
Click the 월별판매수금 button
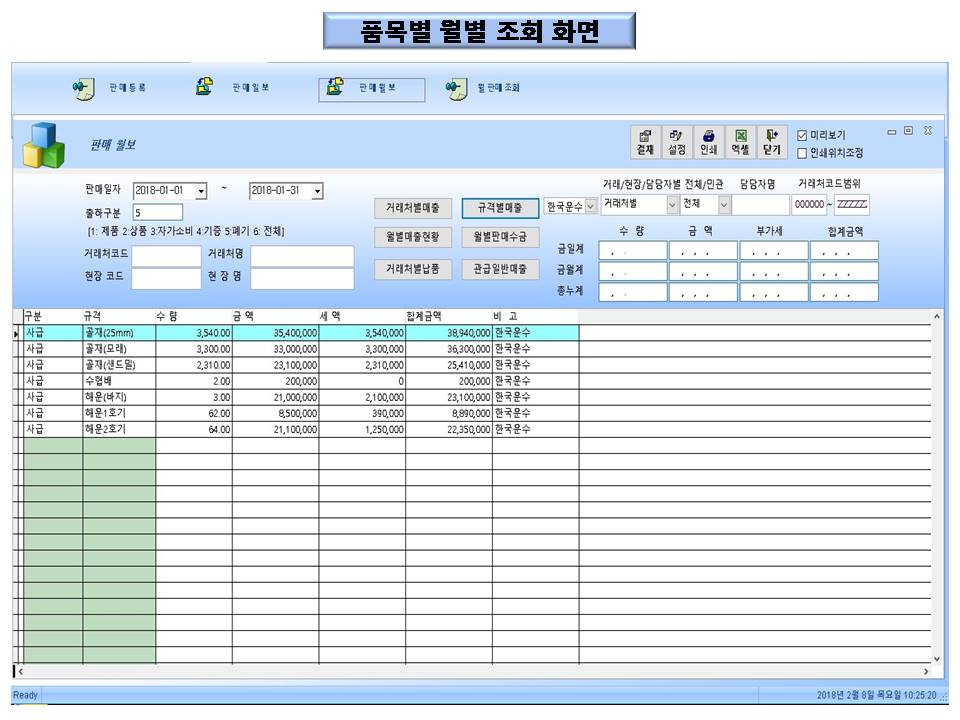(x=500, y=238)
